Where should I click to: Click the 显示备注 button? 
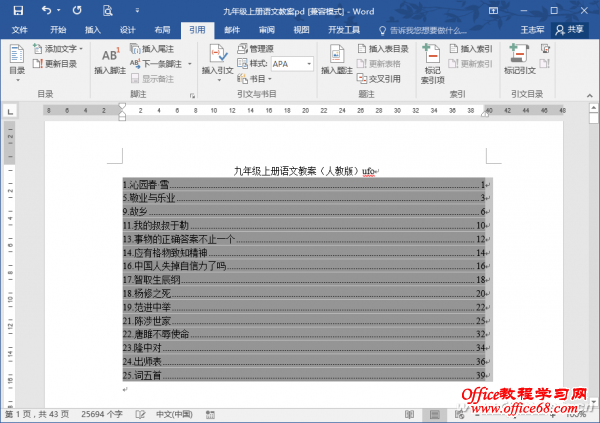[152, 79]
